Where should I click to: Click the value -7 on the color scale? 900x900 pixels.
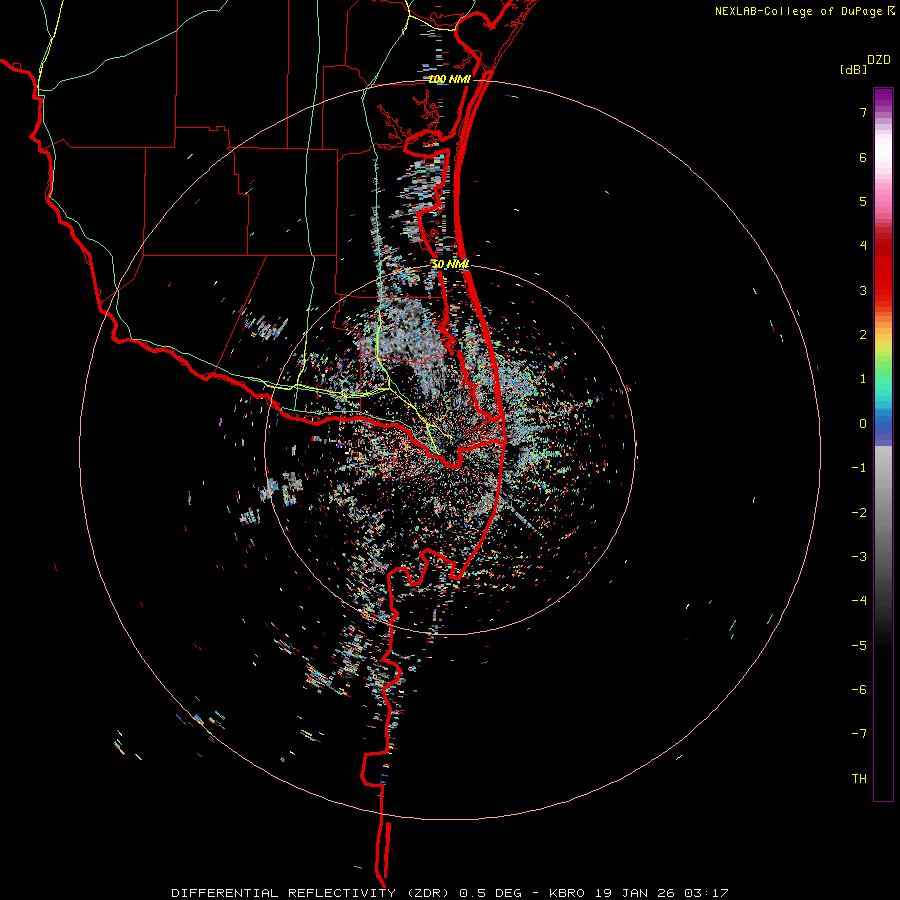[x=859, y=734]
